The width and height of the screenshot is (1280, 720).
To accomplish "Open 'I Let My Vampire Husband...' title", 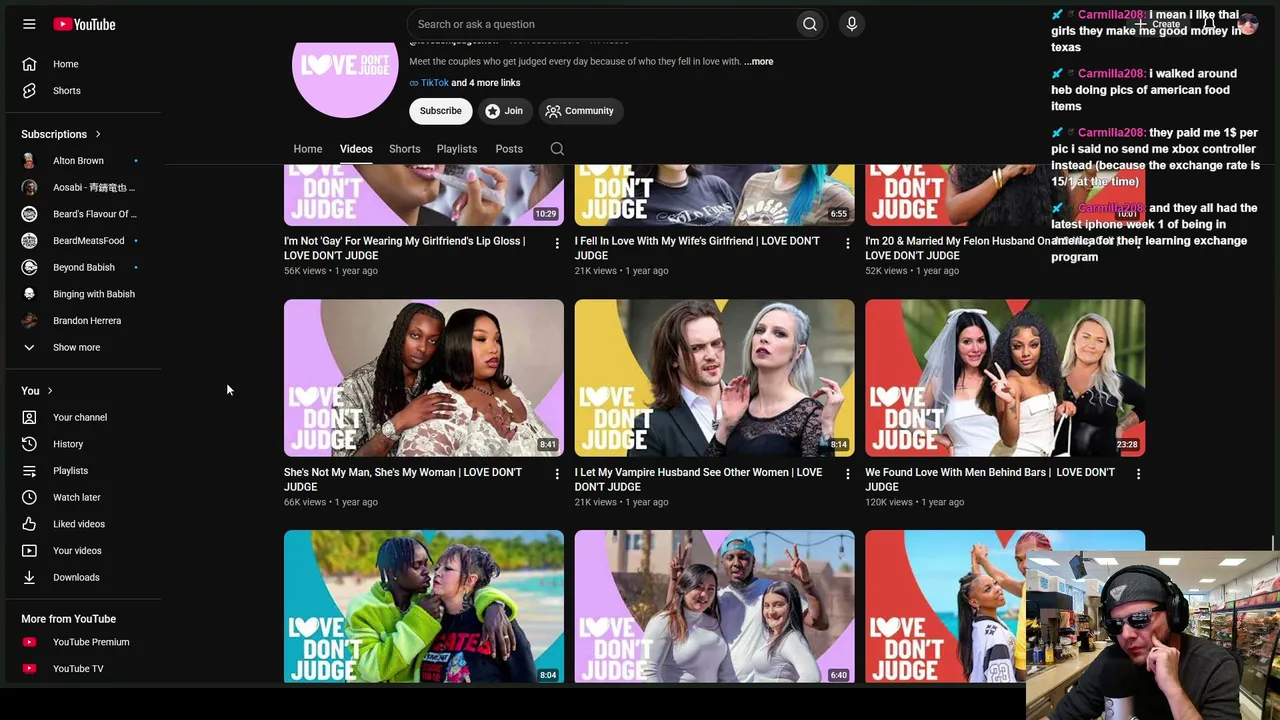I will [698, 480].
